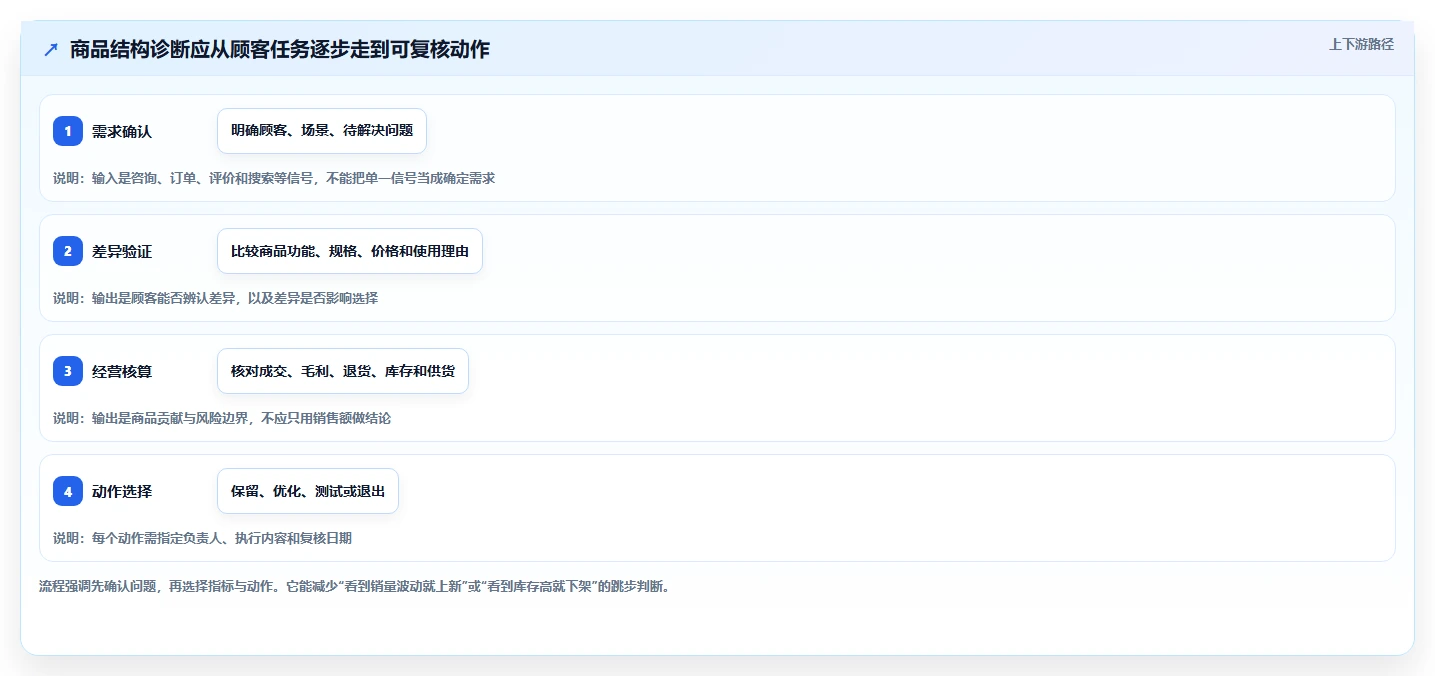Select step badge number 4

pyautogui.click(x=68, y=491)
